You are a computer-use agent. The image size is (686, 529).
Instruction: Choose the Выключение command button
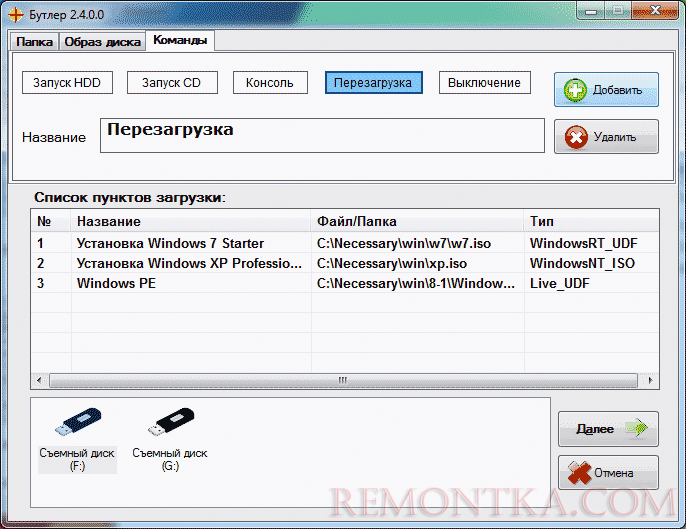tap(484, 83)
